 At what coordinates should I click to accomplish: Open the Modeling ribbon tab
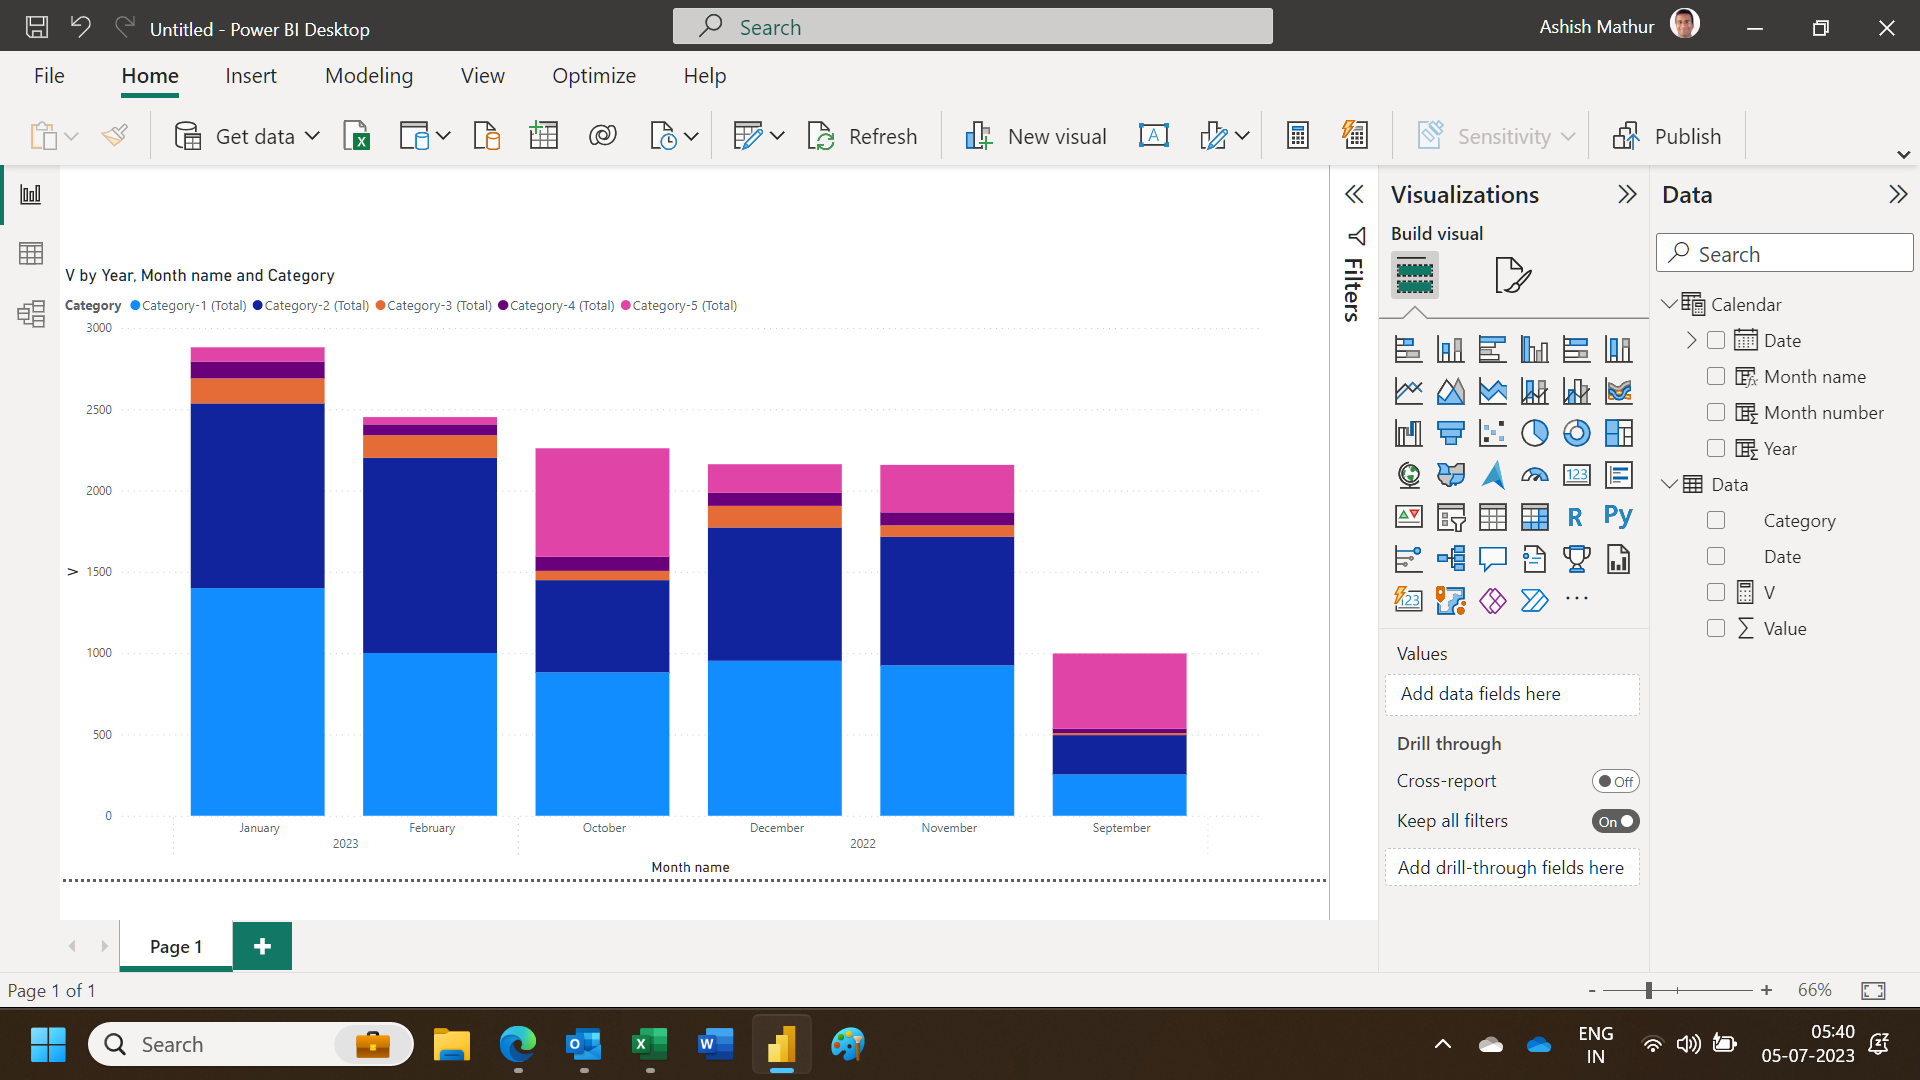coord(369,76)
